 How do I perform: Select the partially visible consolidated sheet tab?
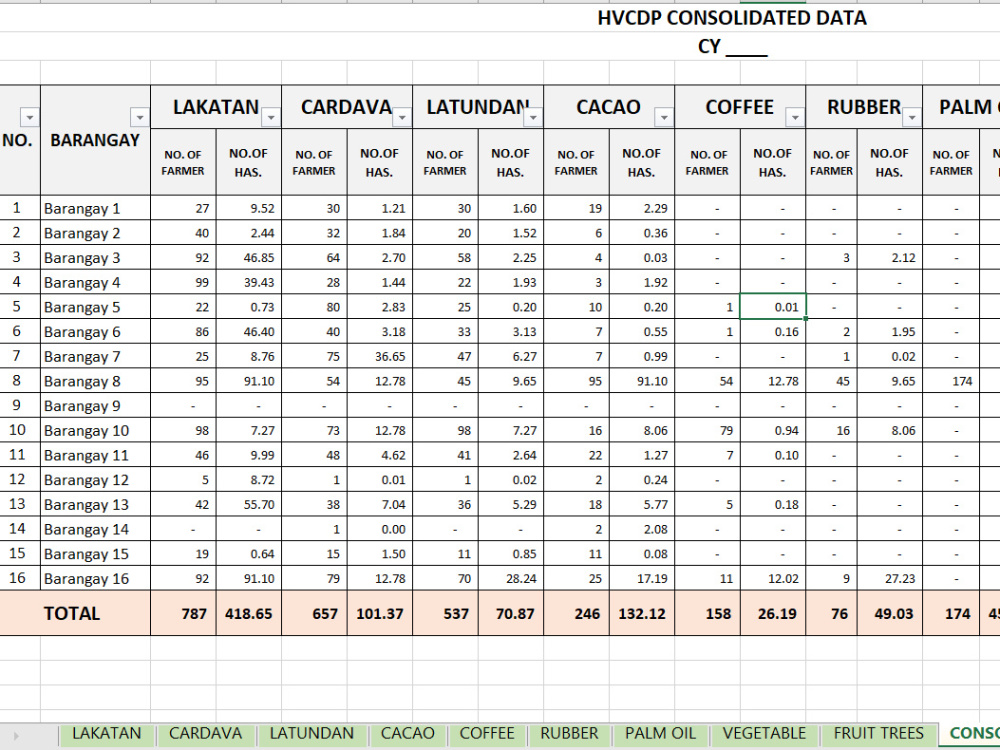970,734
